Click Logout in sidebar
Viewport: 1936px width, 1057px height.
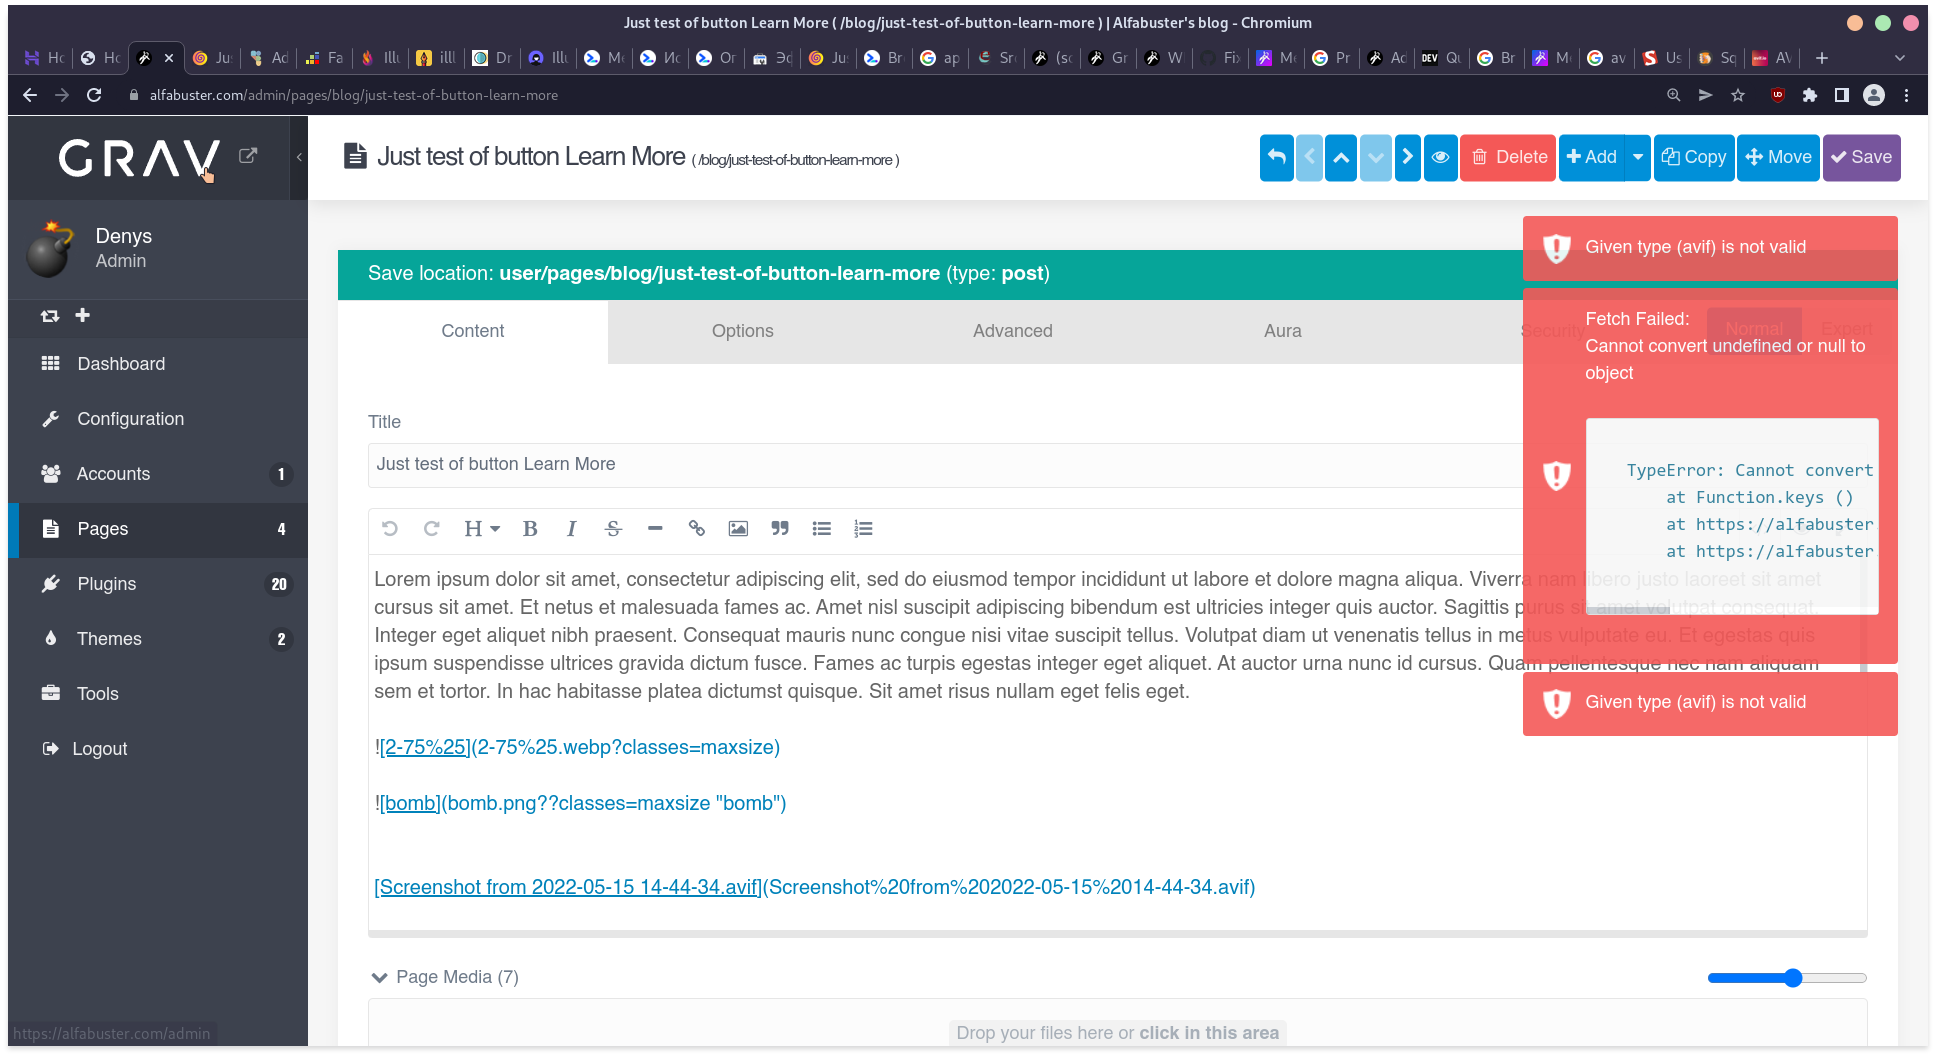(158, 749)
